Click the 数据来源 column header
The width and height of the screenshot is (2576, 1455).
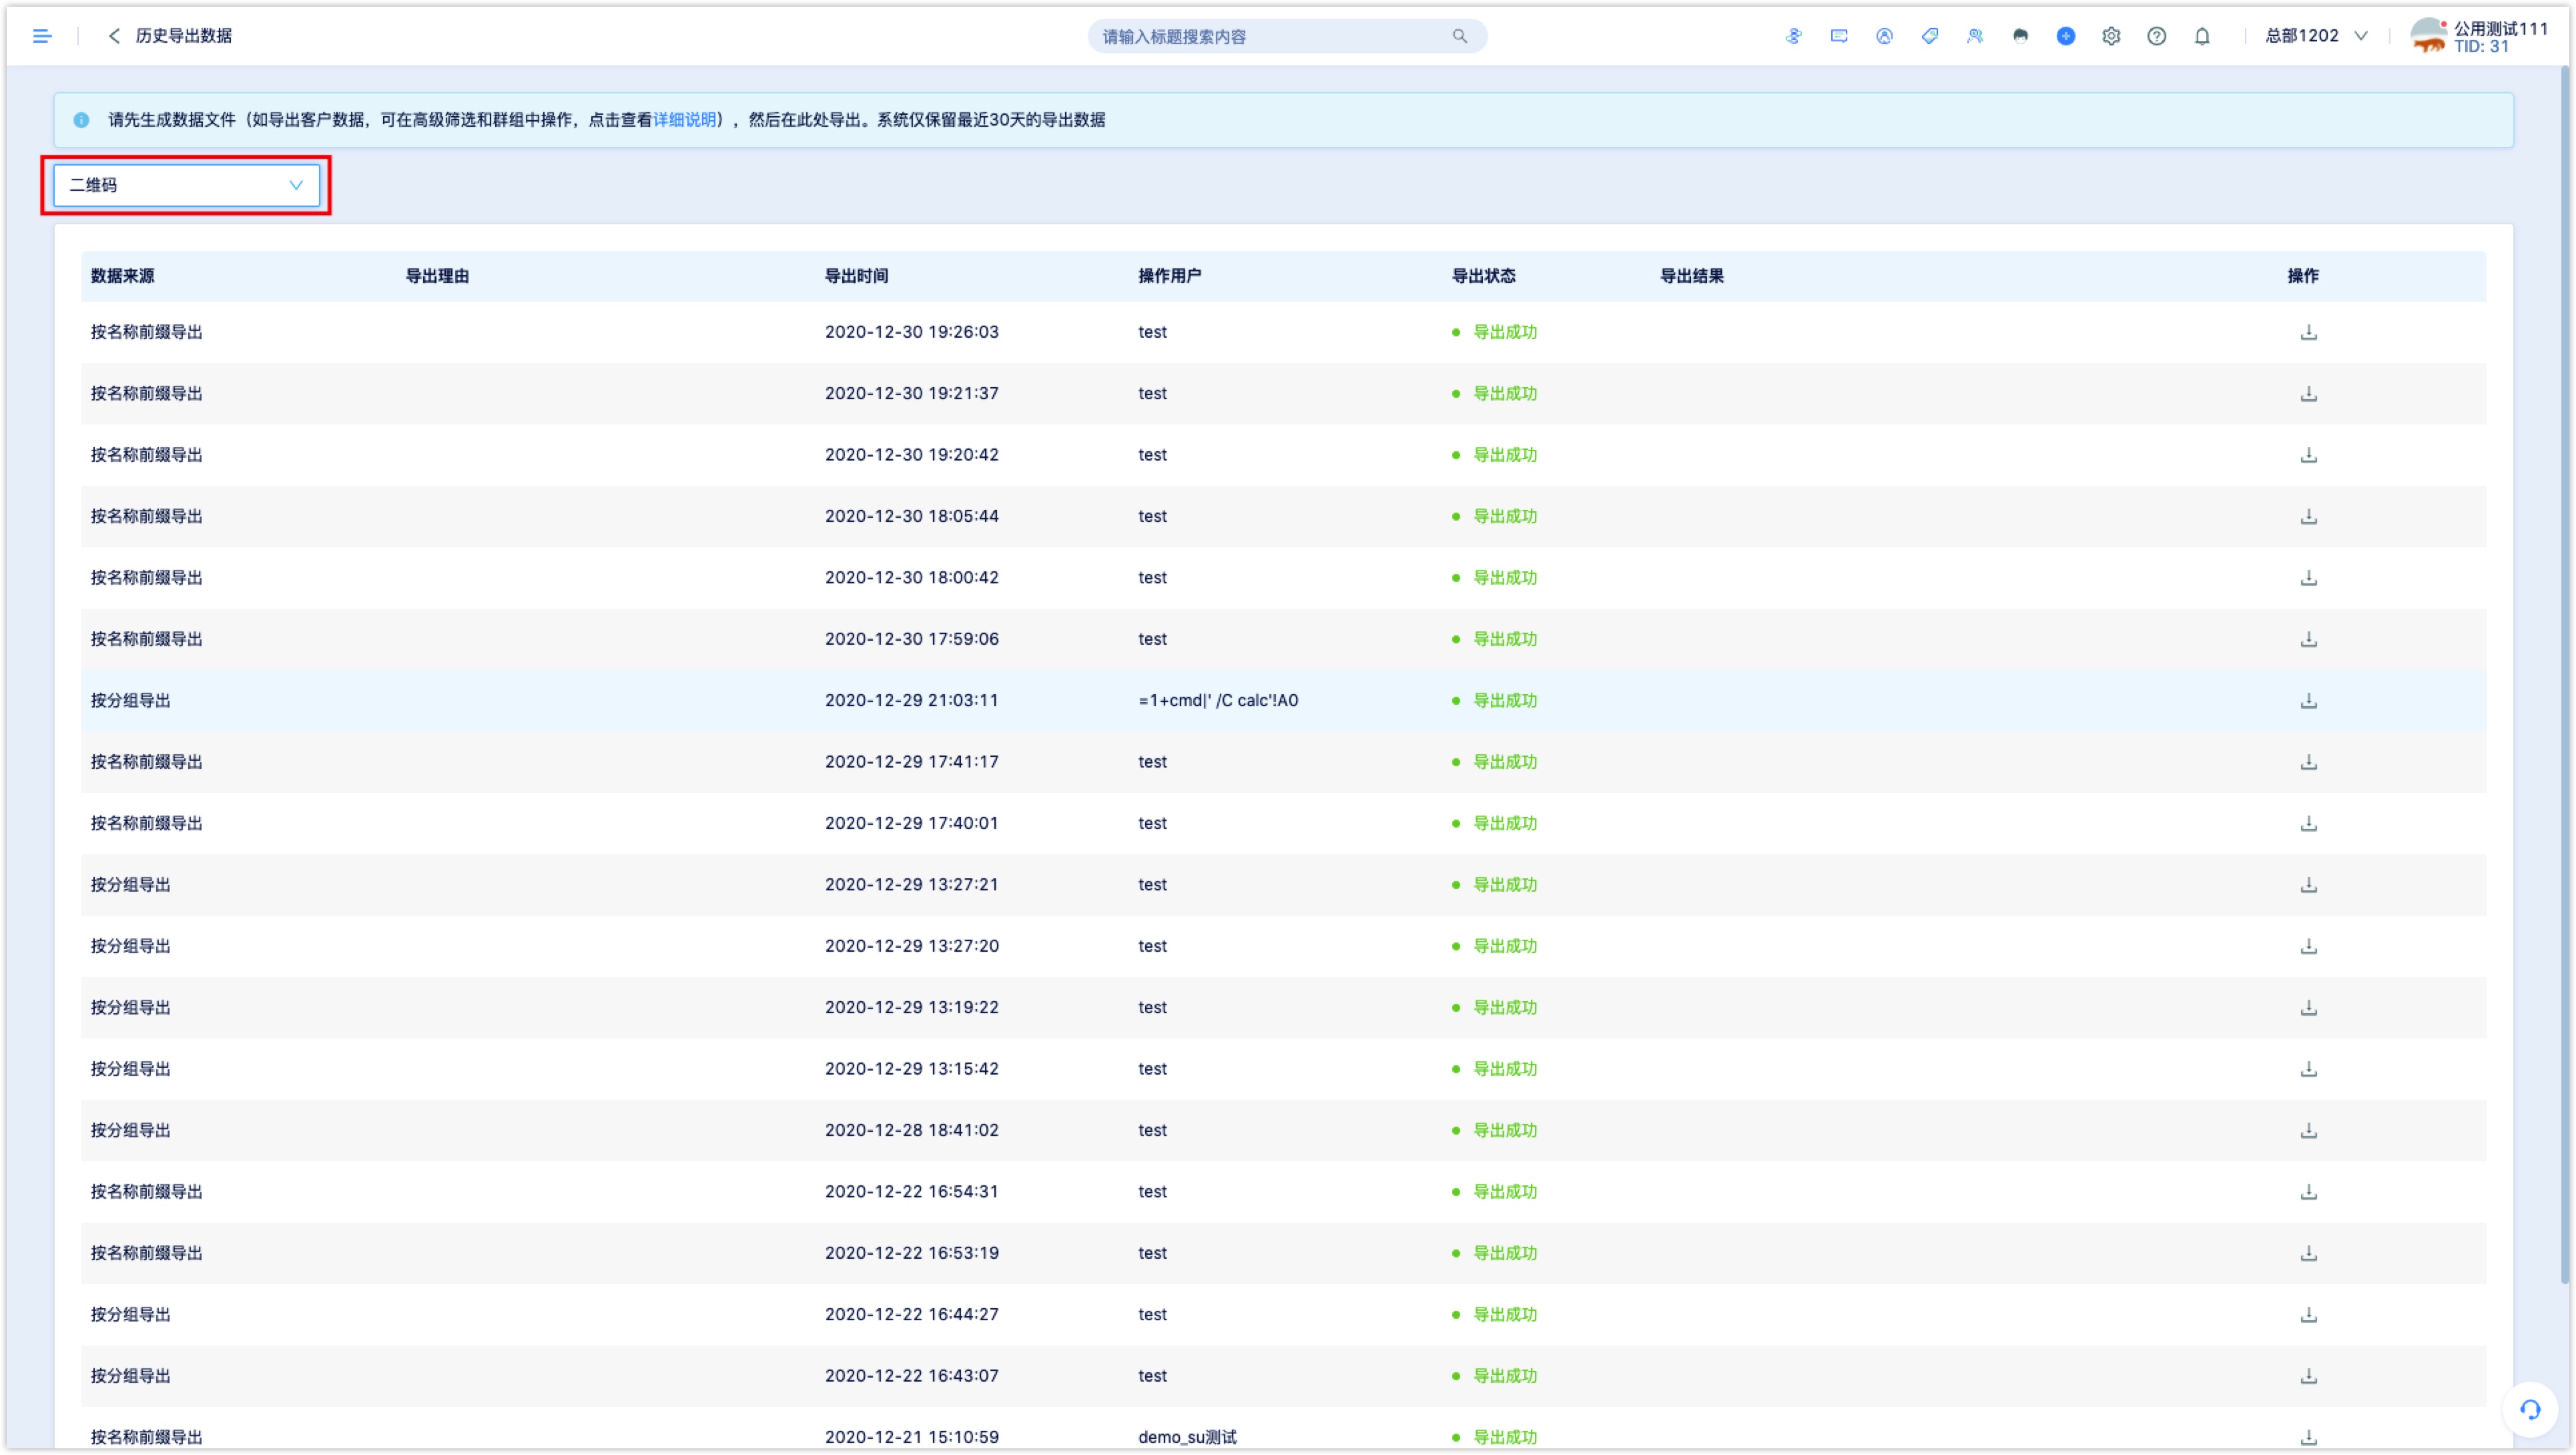click(x=122, y=276)
